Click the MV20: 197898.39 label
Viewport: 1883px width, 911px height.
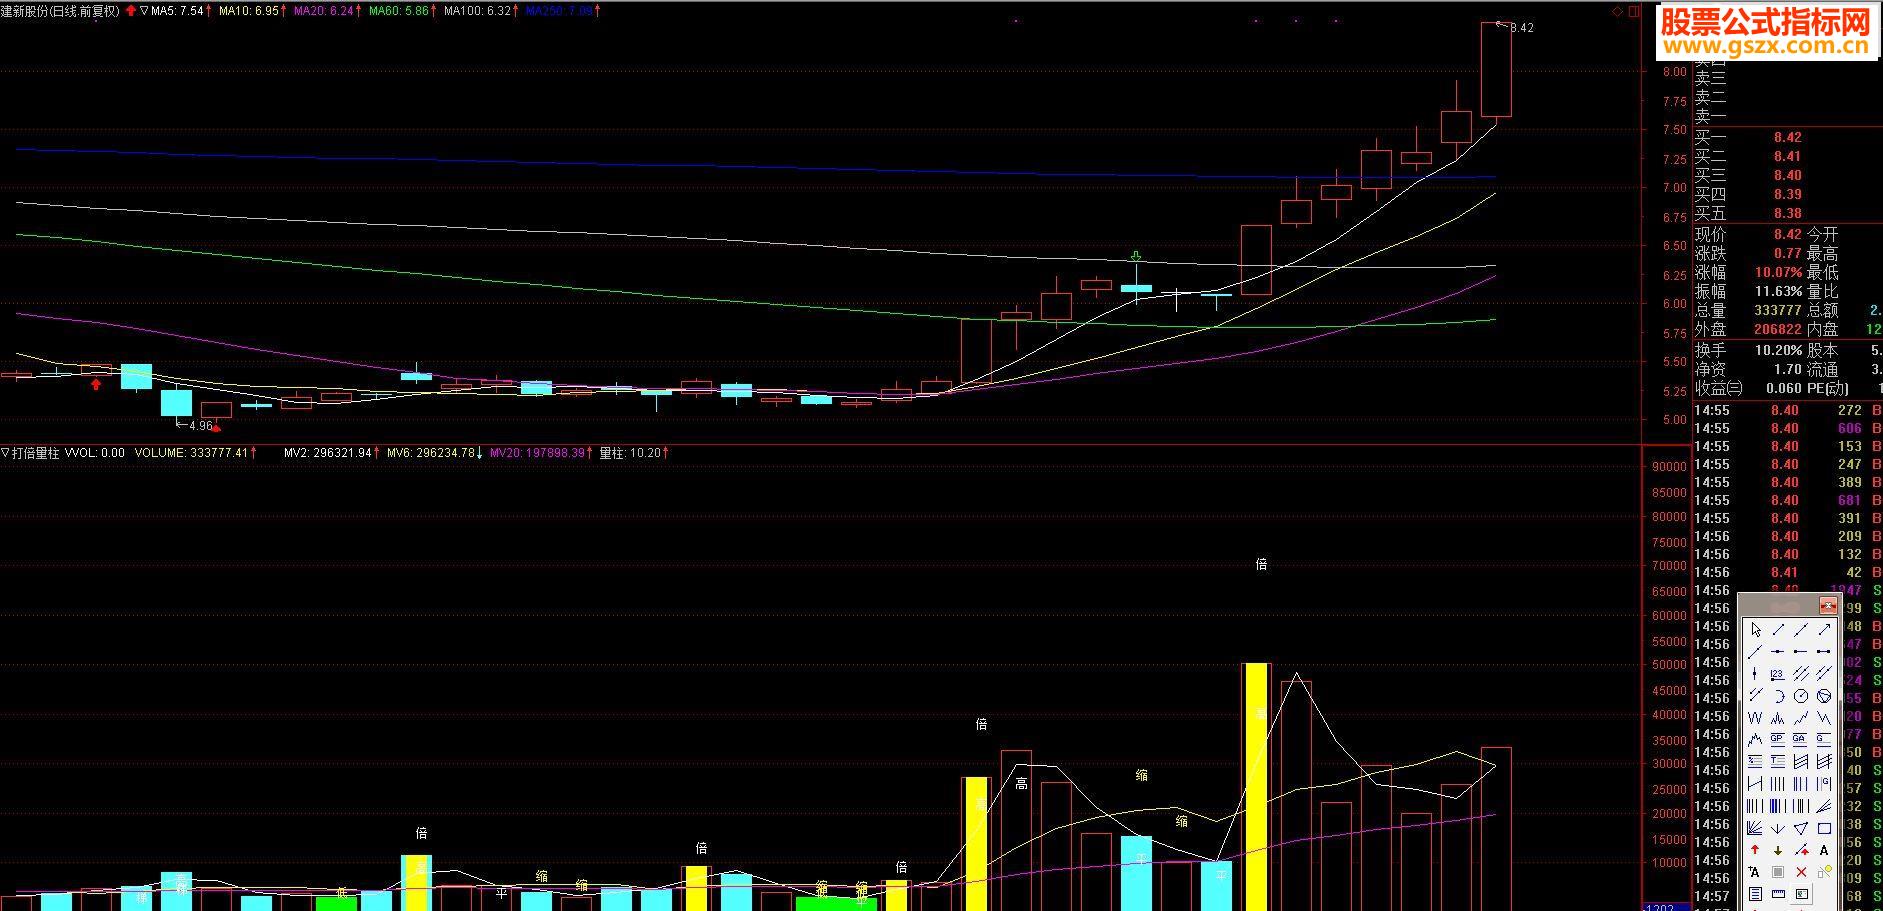point(537,453)
